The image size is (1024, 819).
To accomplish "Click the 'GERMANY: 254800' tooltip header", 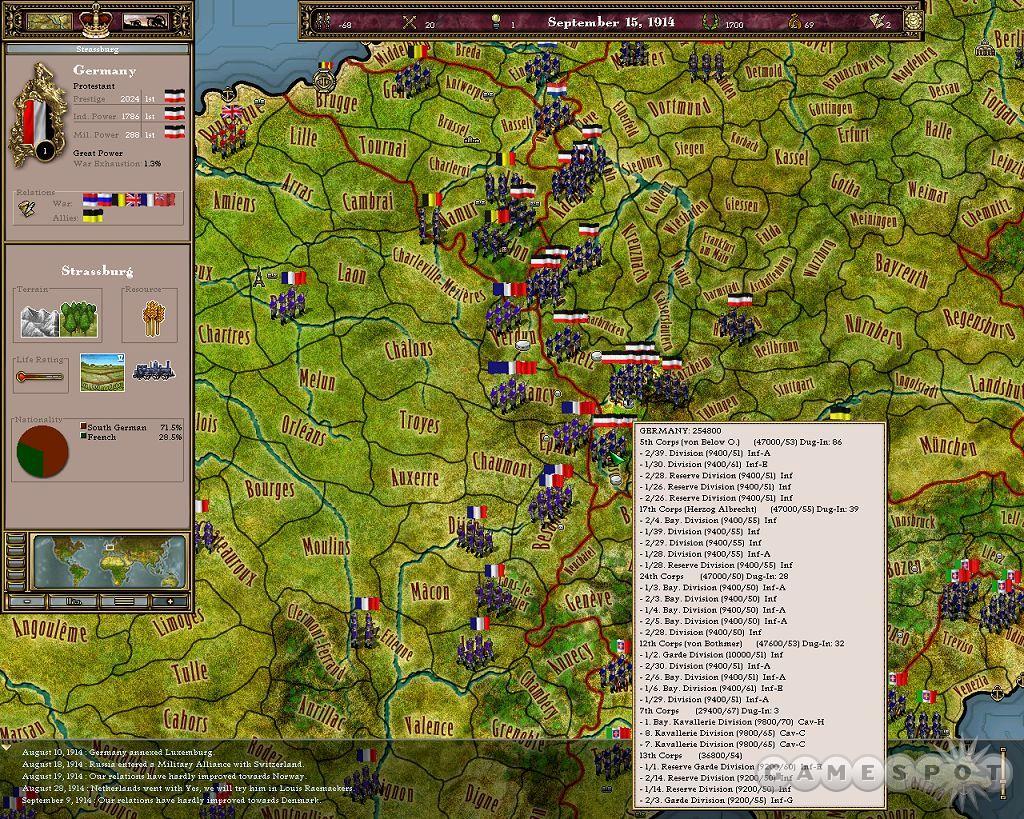I will [x=680, y=431].
